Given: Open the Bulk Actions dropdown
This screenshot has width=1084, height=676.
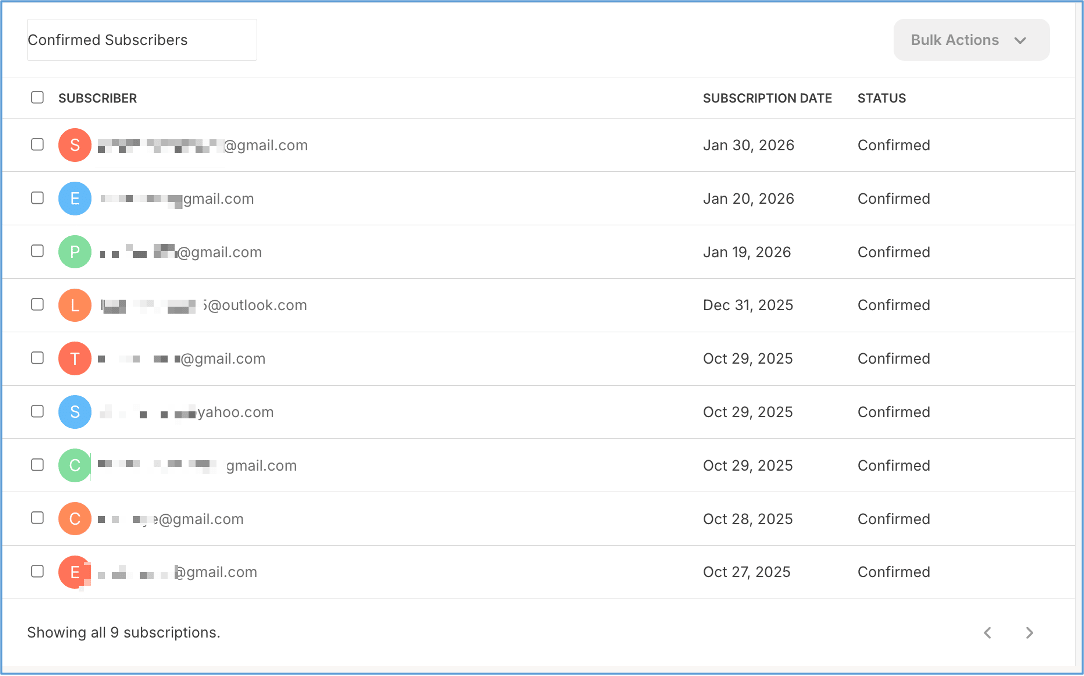Looking at the screenshot, I should [970, 40].
